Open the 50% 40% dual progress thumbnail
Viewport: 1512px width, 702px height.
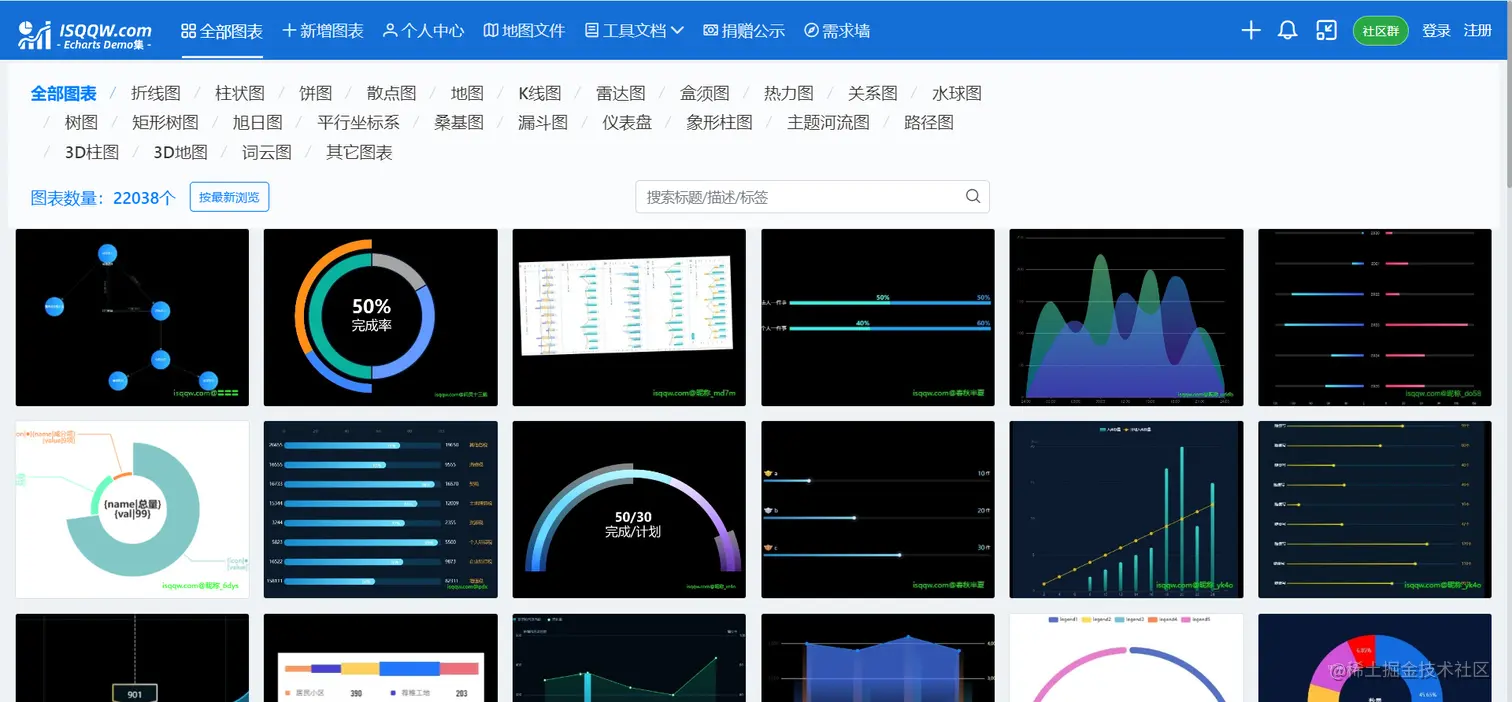878,318
